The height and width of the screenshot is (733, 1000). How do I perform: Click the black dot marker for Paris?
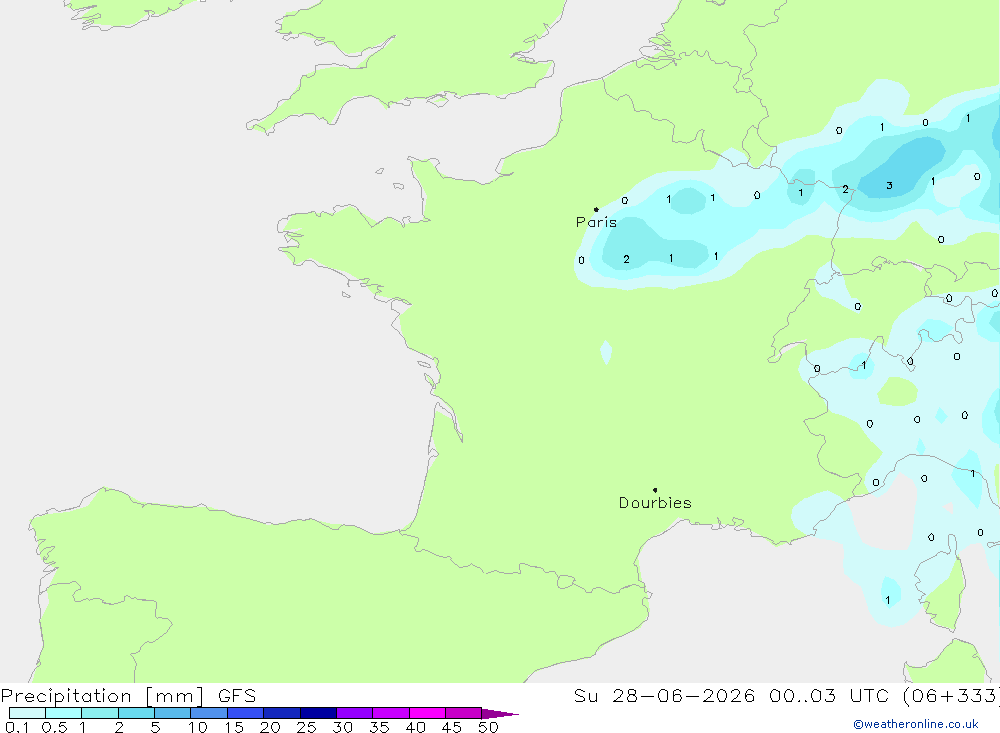(596, 209)
